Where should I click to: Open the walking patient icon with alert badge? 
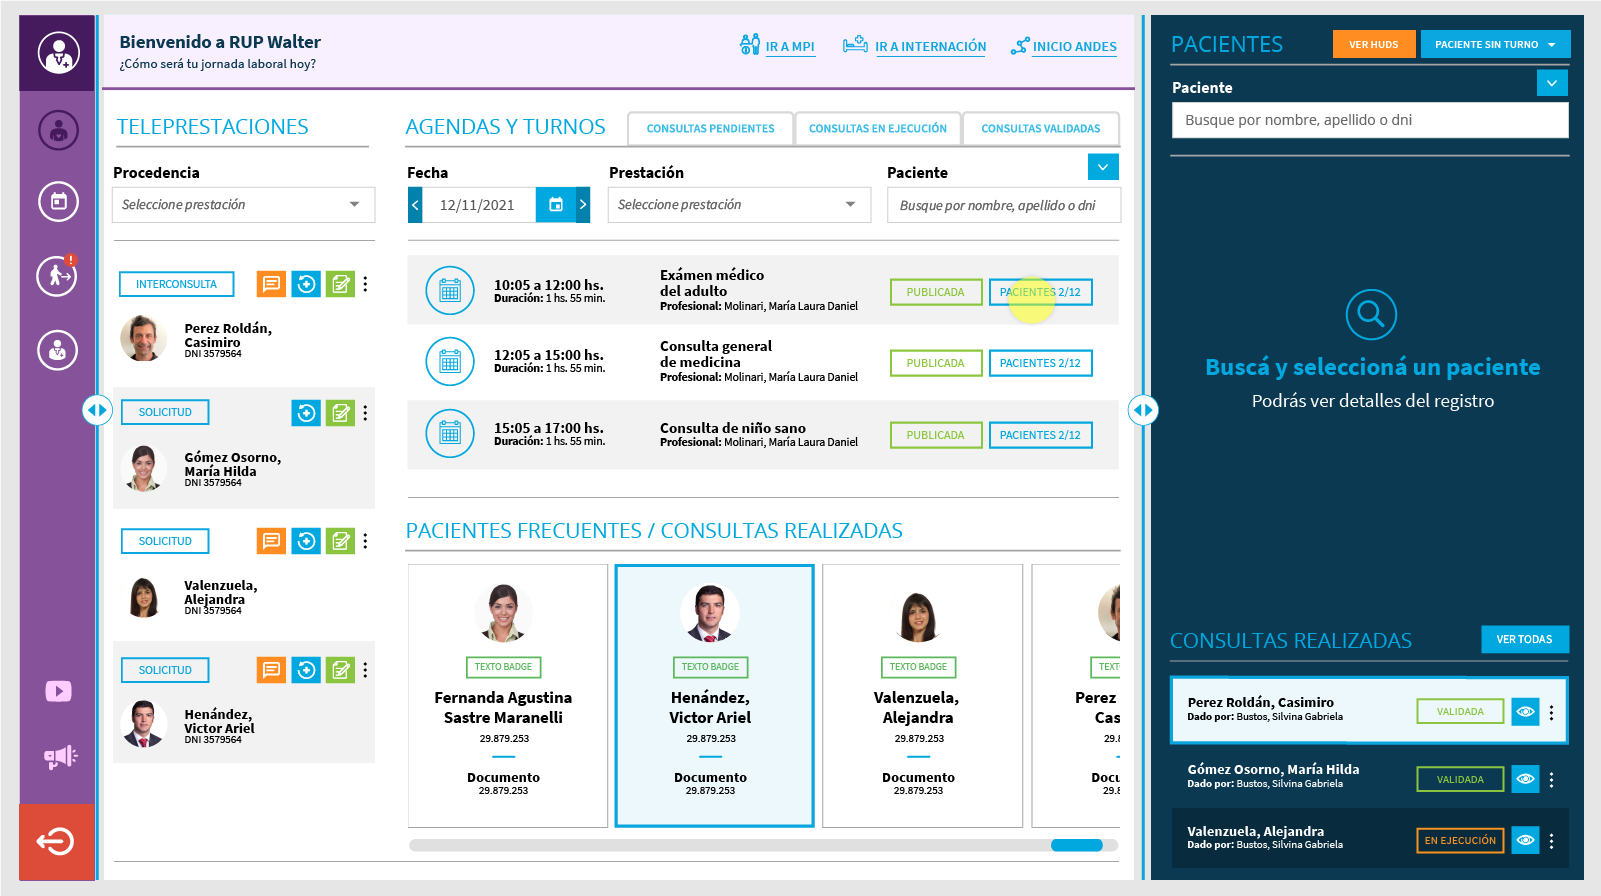[x=57, y=275]
